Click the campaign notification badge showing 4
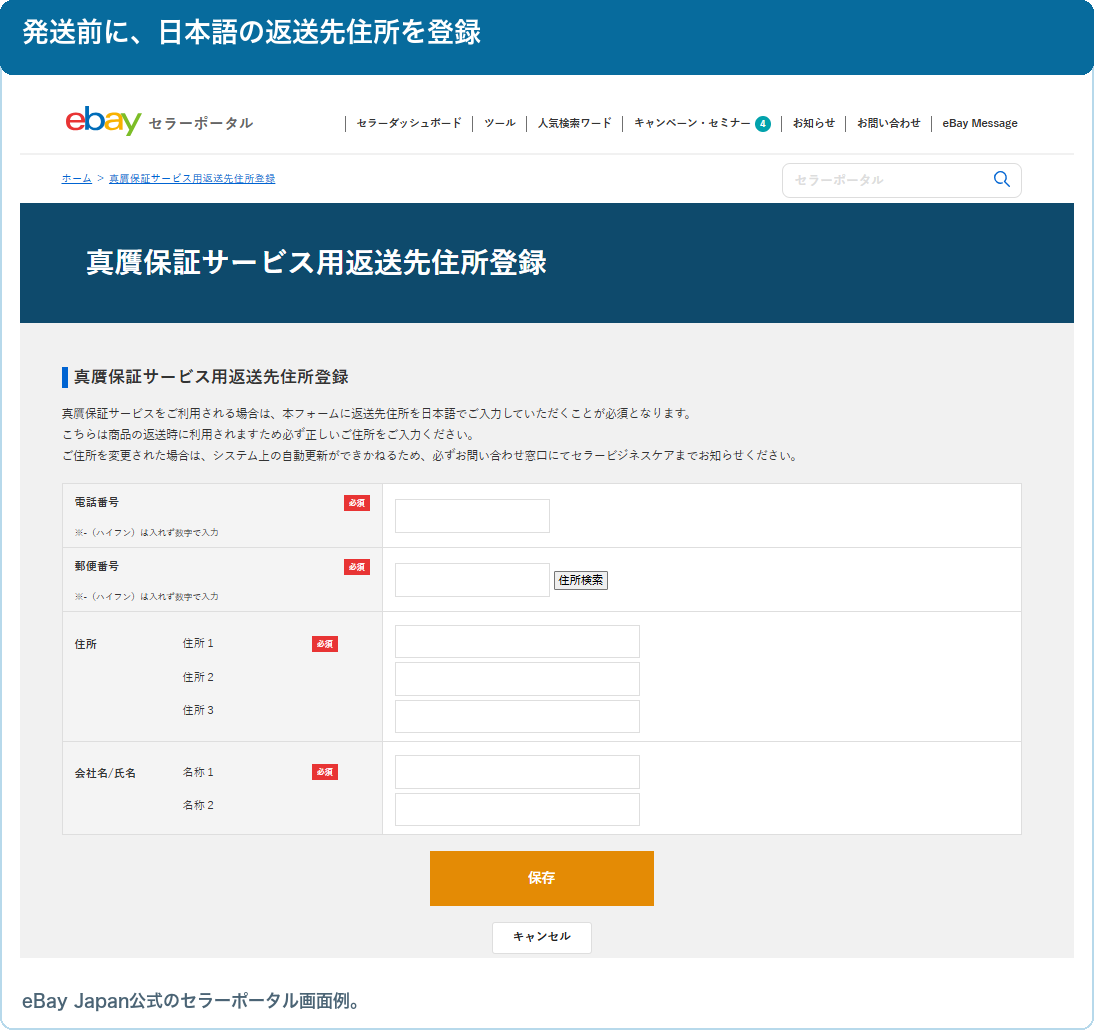Image resolution: width=1094 pixels, height=1030 pixels. pyautogui.click(x=763, y=124)
